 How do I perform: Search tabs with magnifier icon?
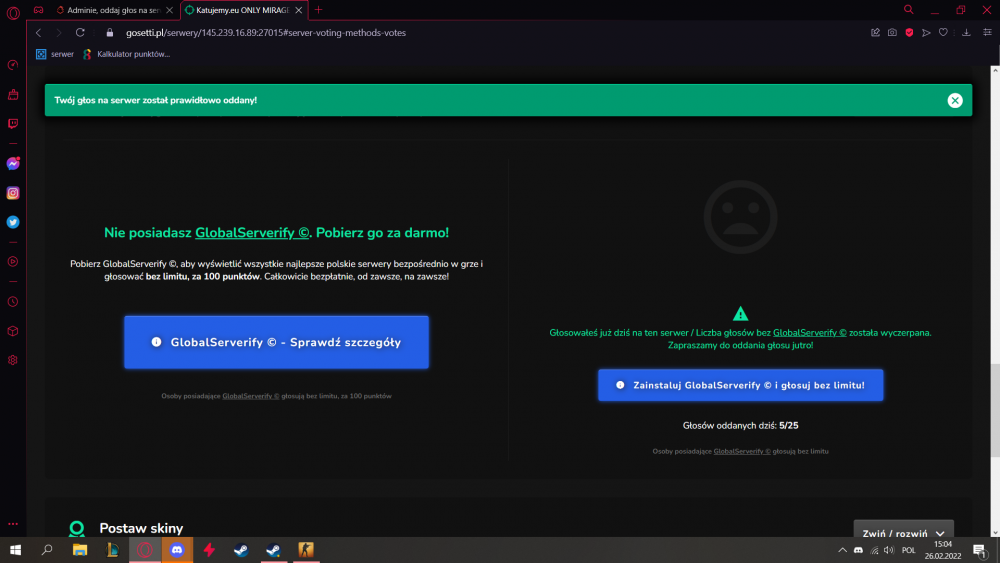coord(909,10)
